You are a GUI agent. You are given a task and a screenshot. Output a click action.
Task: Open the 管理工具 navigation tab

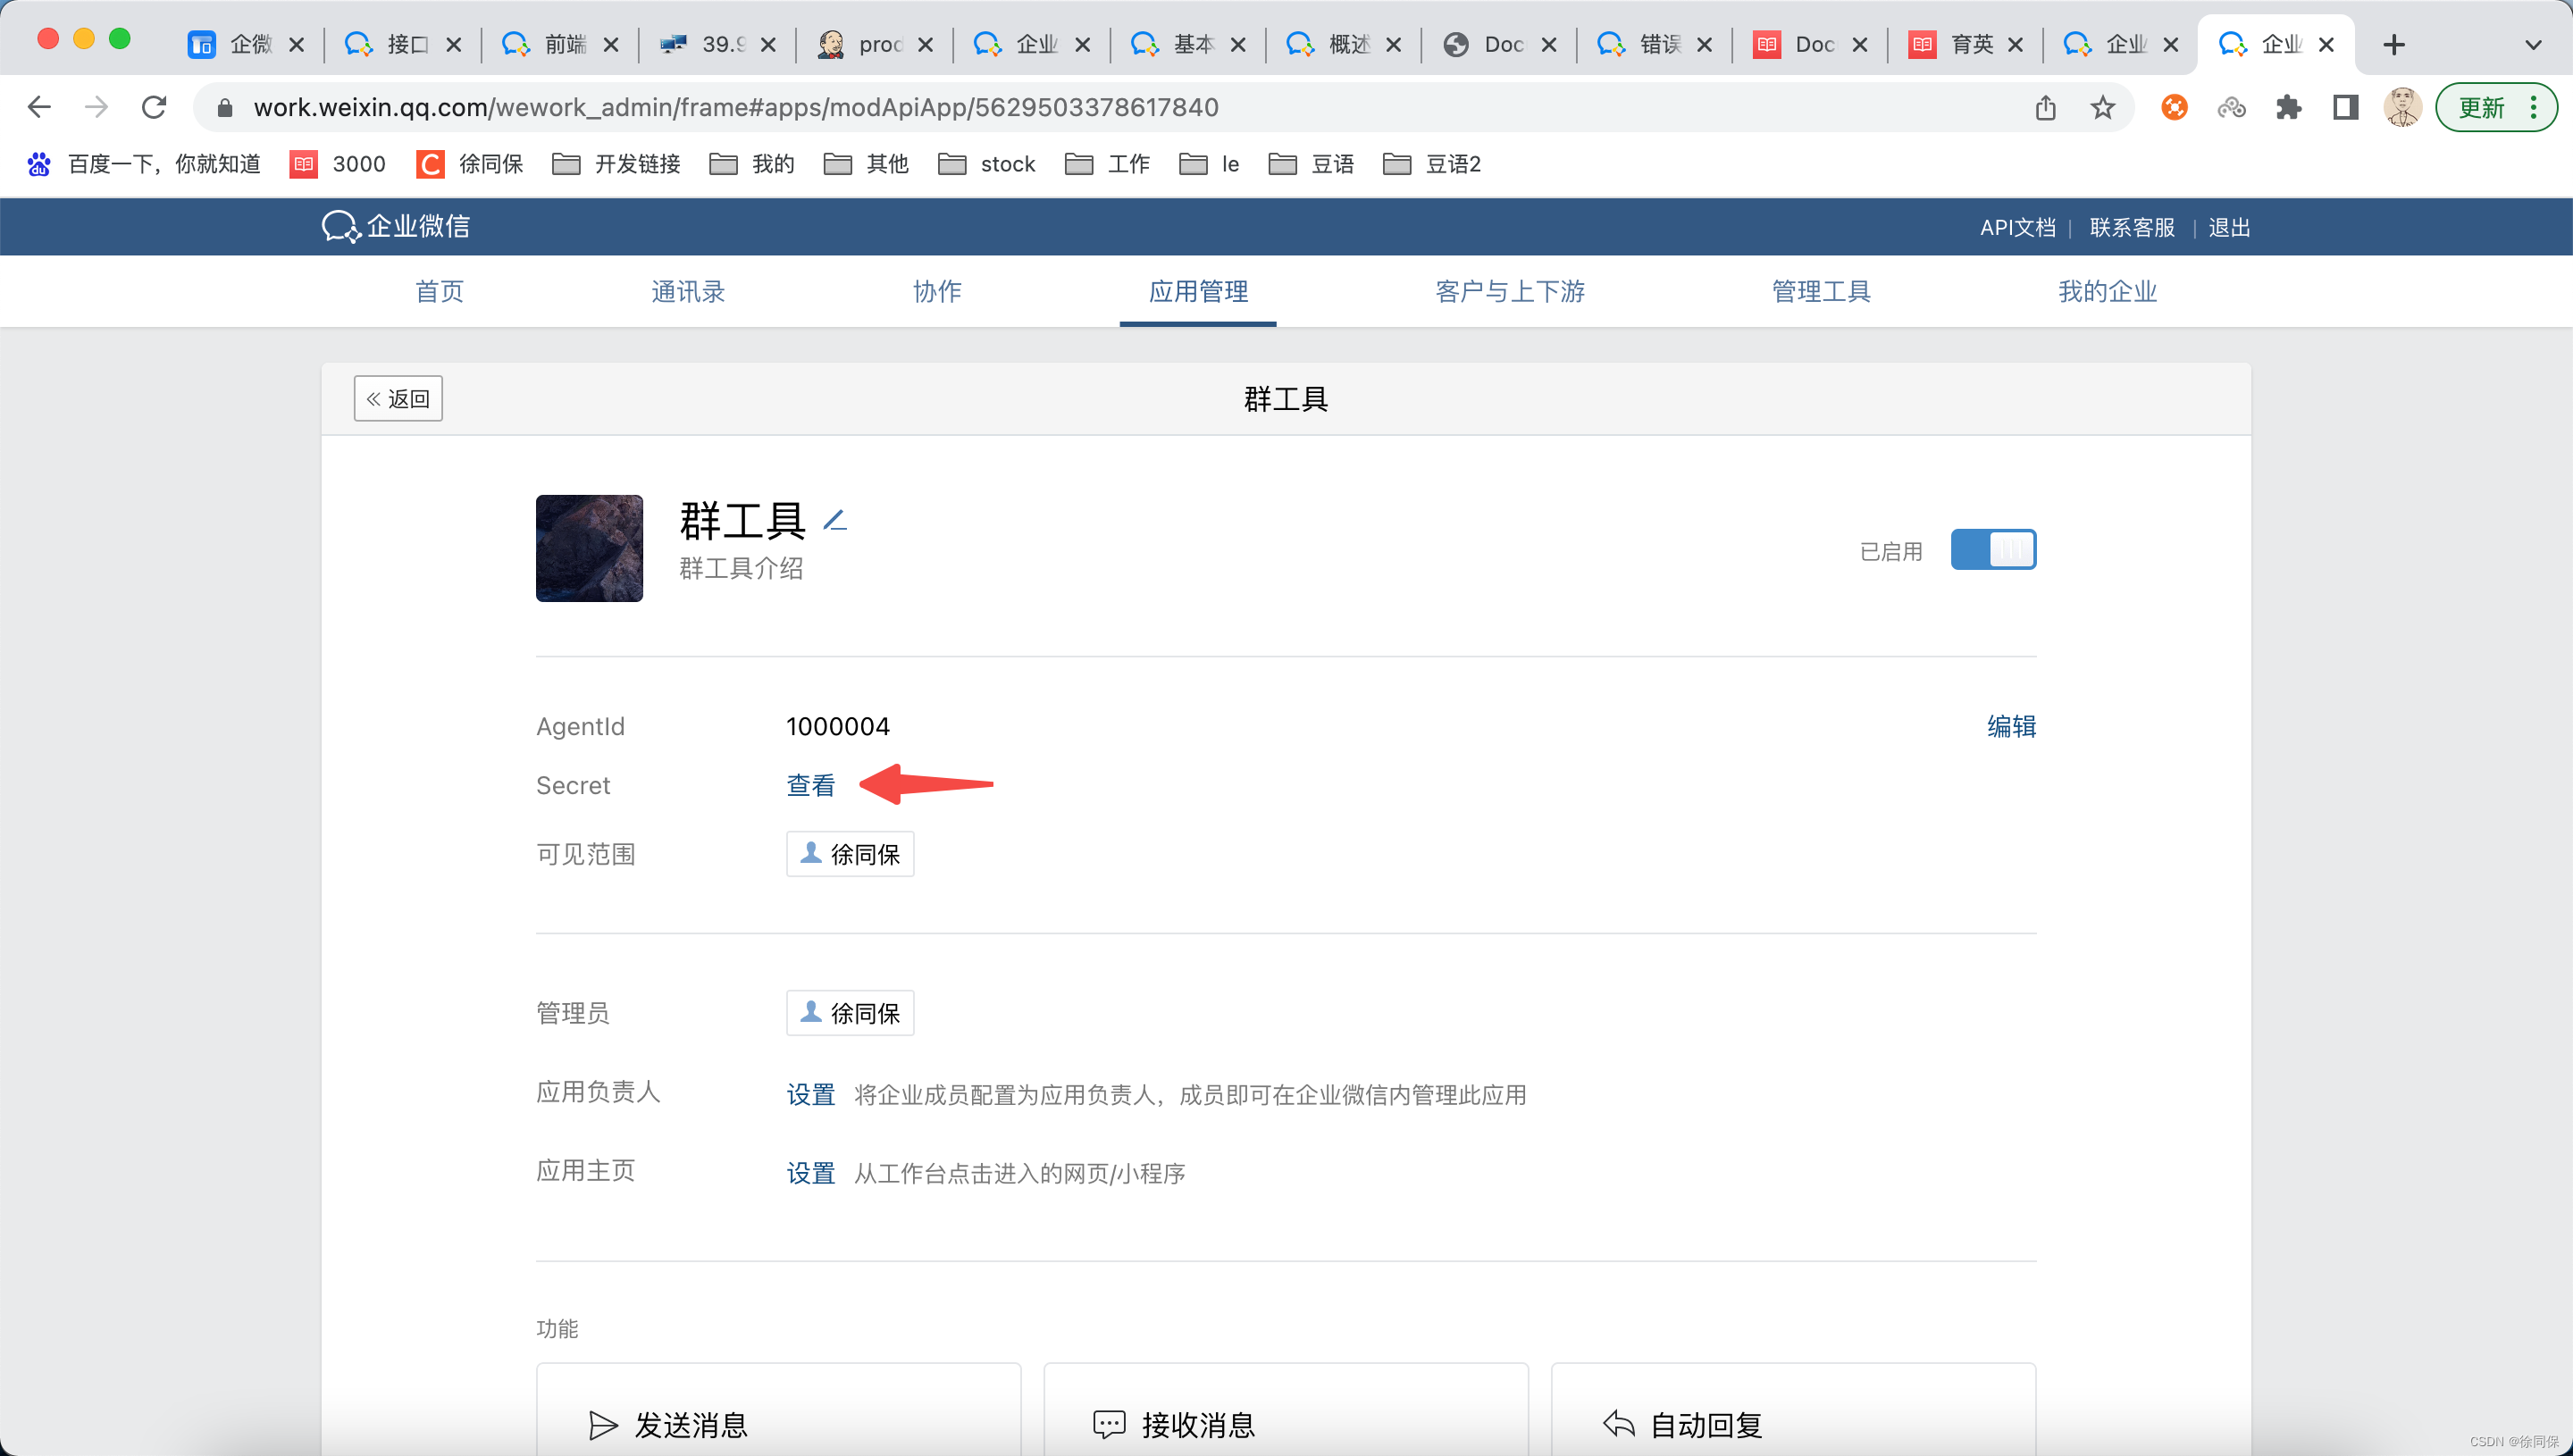(x=1821, y=291)
